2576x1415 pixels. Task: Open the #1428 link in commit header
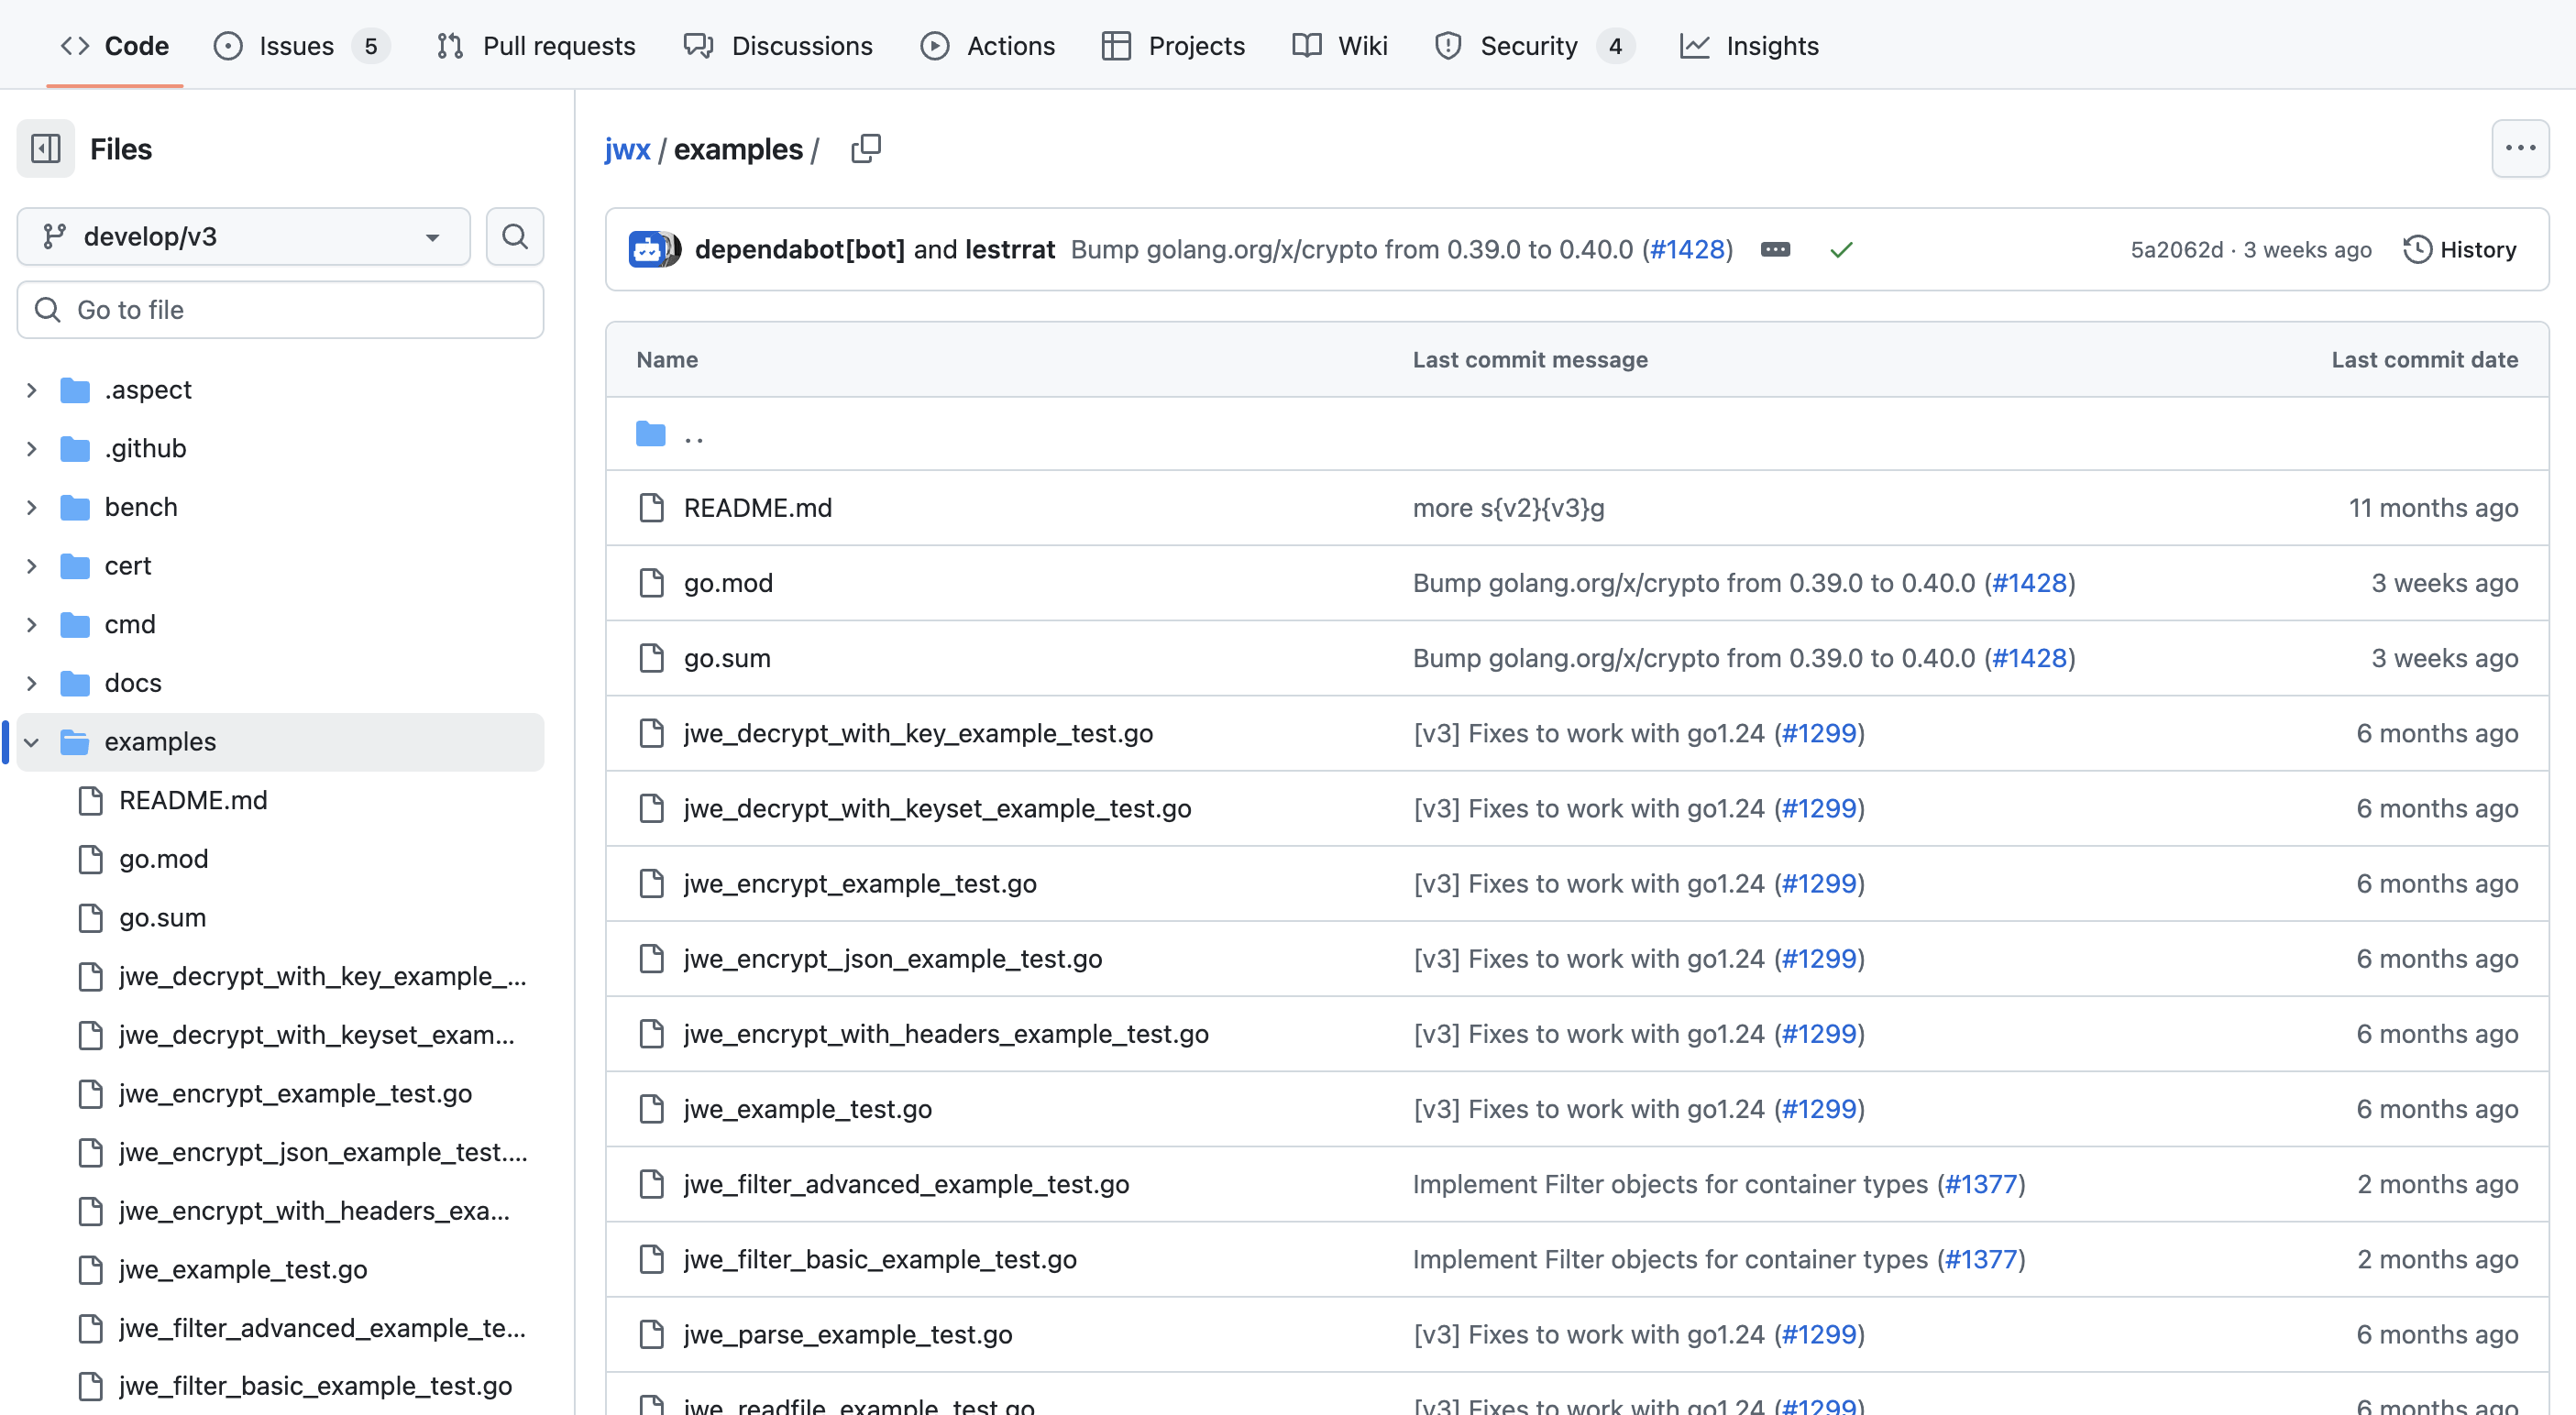[1687, 249]
